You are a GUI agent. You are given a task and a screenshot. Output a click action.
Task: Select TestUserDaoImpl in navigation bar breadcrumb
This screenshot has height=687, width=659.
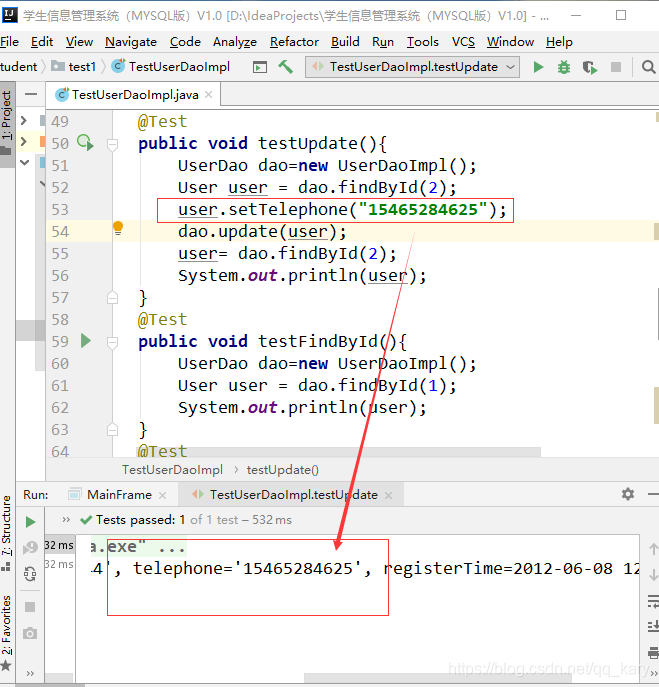coord(171,67)
